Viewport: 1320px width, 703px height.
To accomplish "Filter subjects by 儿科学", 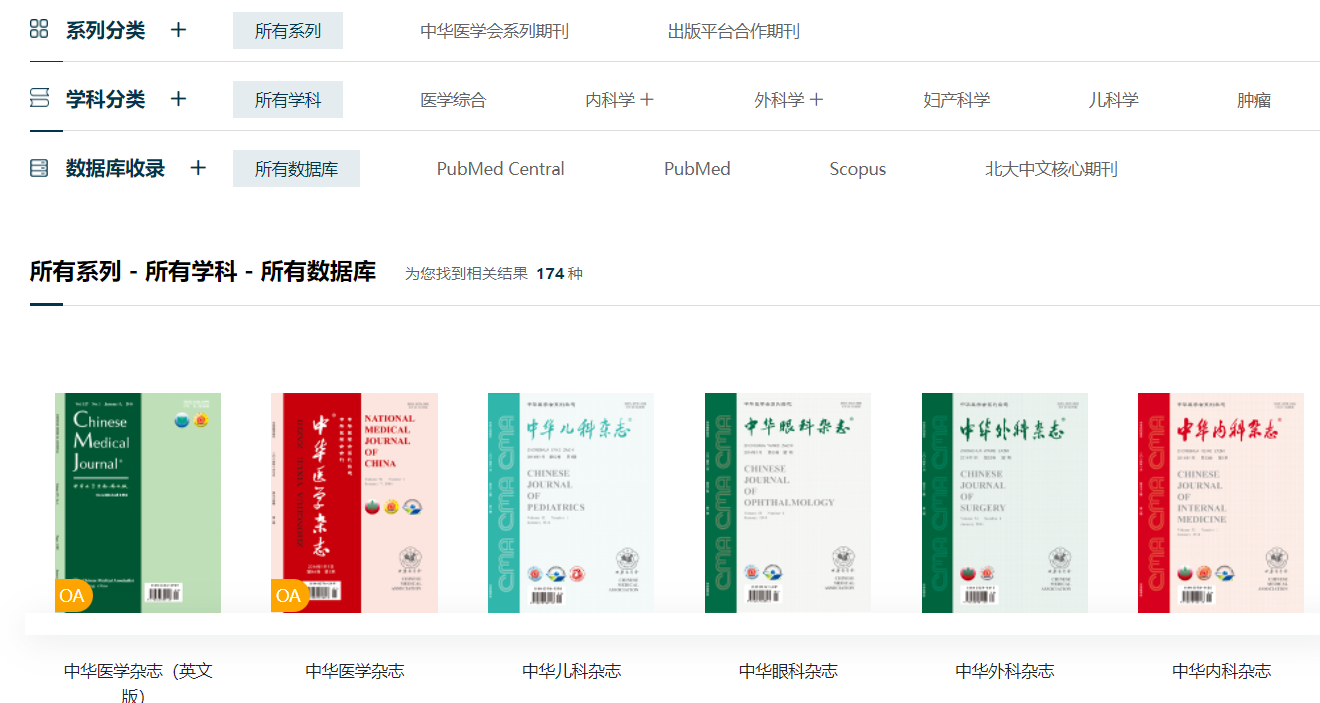I will 1114,100.
